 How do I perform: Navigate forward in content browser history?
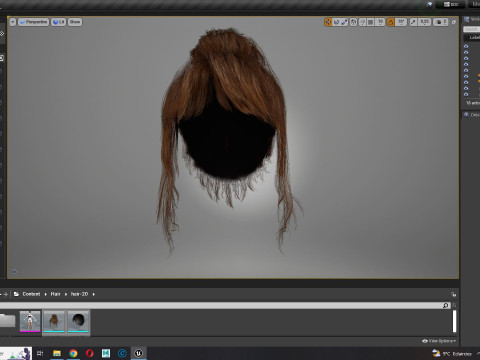tap(6, 294)
